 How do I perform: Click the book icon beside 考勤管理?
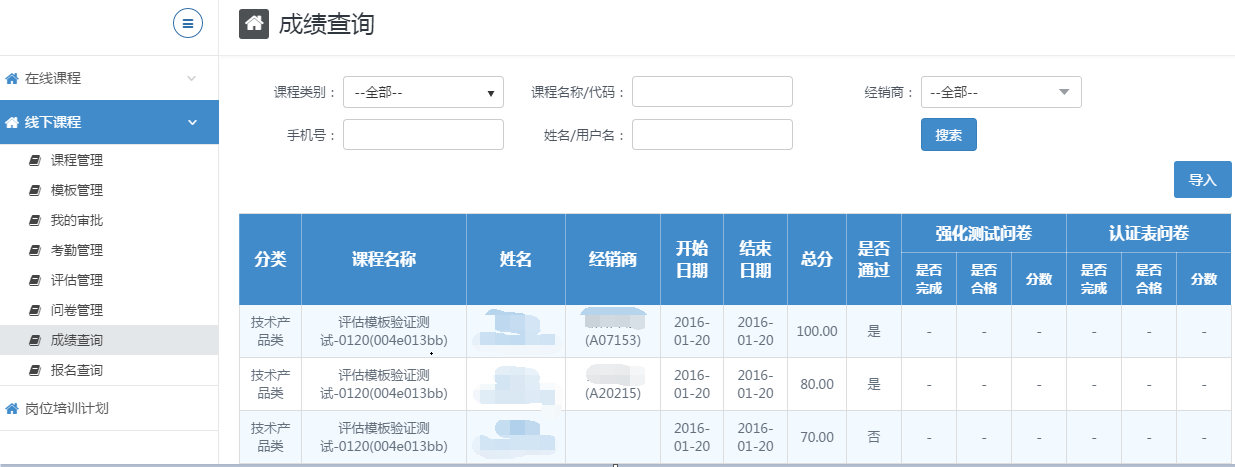[x=36, y=250]
